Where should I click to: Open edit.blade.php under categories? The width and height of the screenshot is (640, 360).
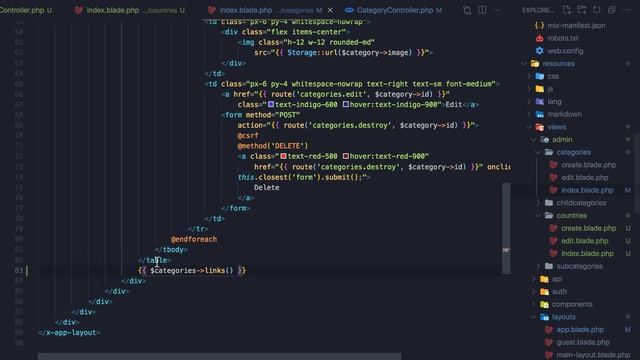click(584, 177)
